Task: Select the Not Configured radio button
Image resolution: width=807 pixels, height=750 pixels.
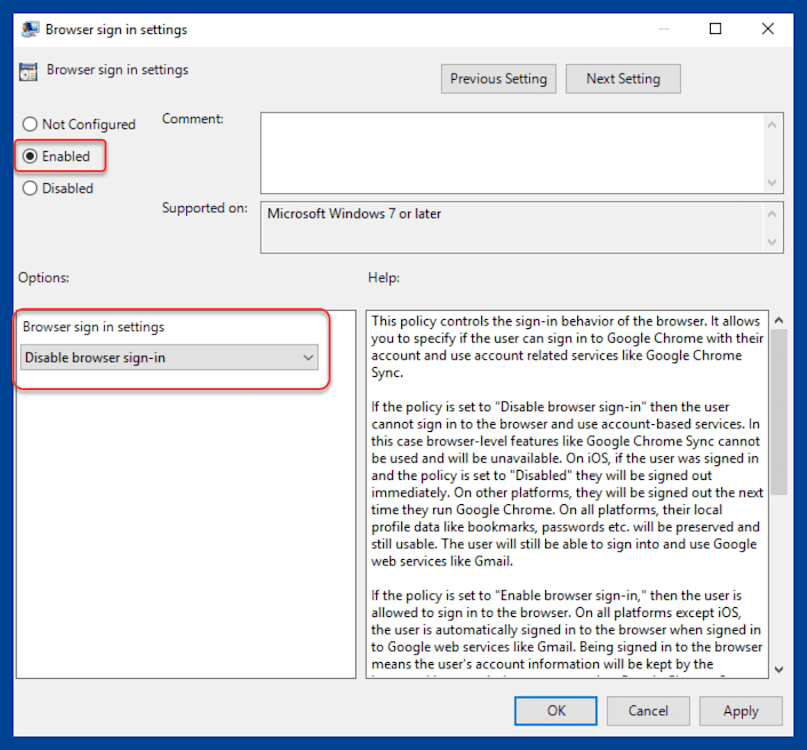Action: pos(29,124)
